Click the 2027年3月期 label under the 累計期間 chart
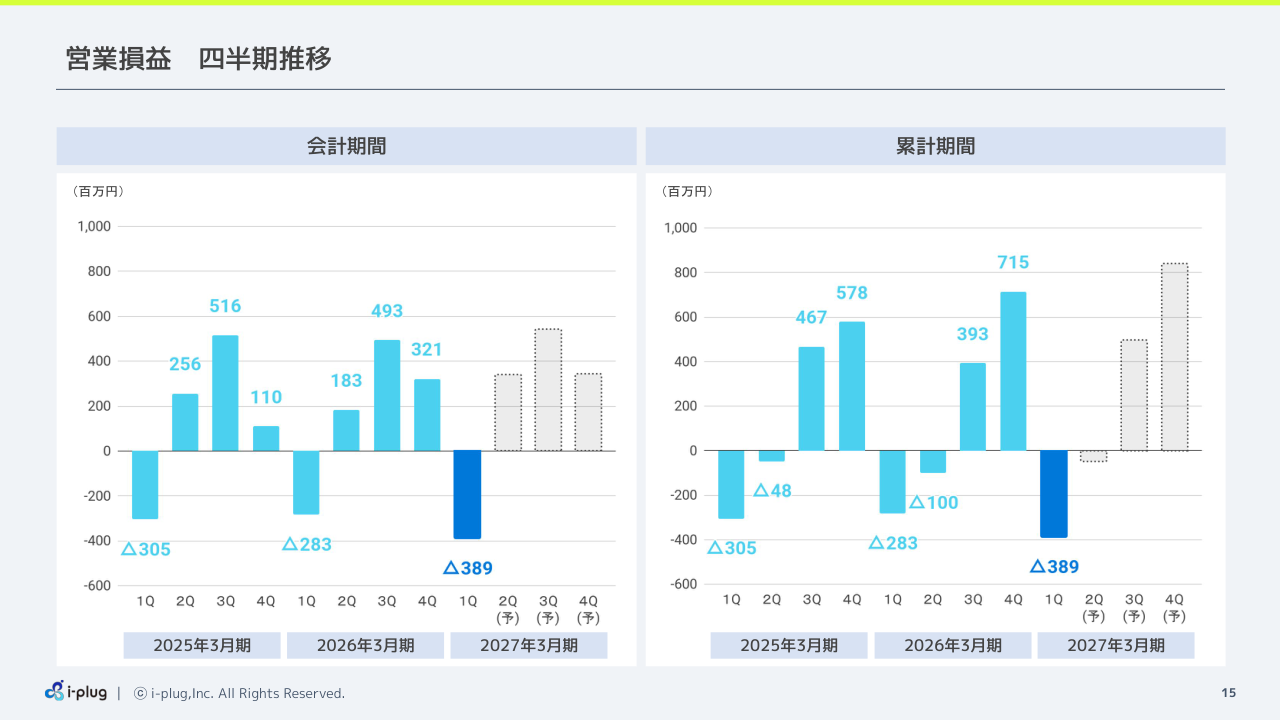1280x720 pixels. [x=1116, y=645]
